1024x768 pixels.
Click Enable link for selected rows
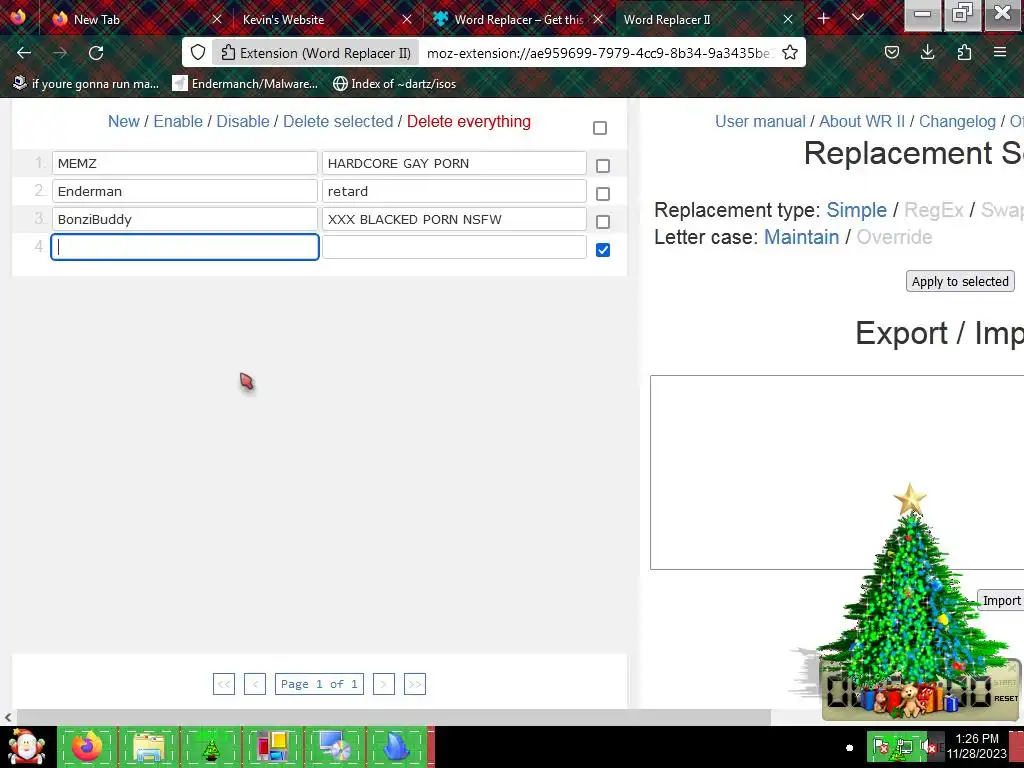click(178, 121)
